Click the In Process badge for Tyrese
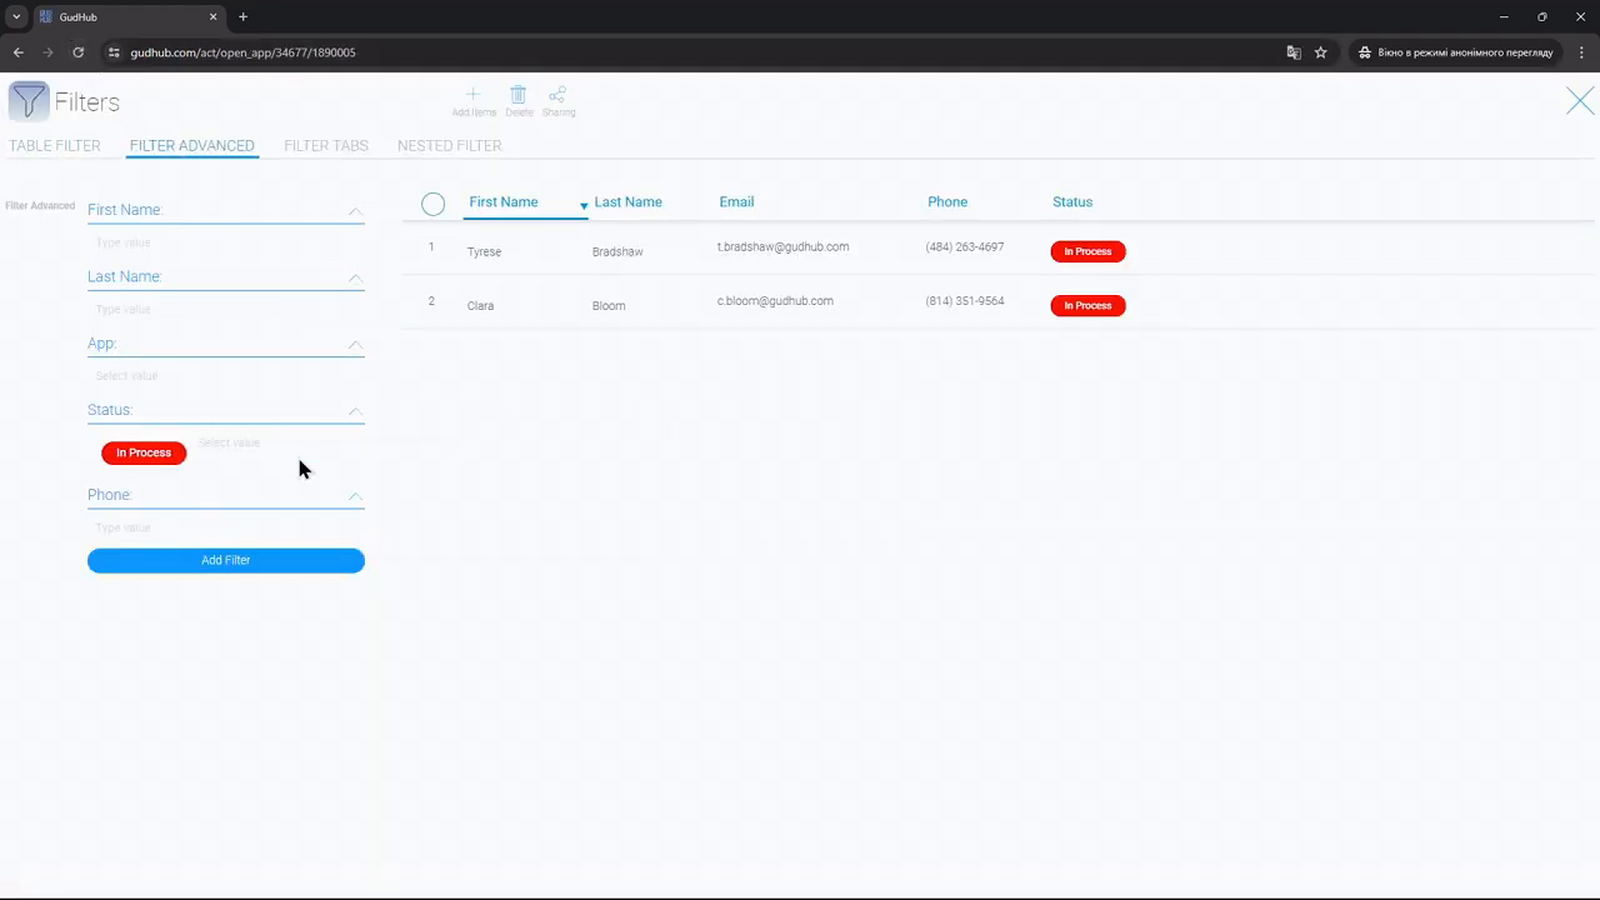 click(1088, 252)
